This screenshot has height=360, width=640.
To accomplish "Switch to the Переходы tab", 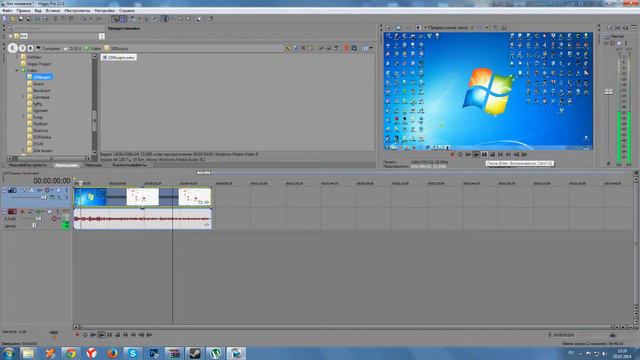I will [x=93, y=165].
